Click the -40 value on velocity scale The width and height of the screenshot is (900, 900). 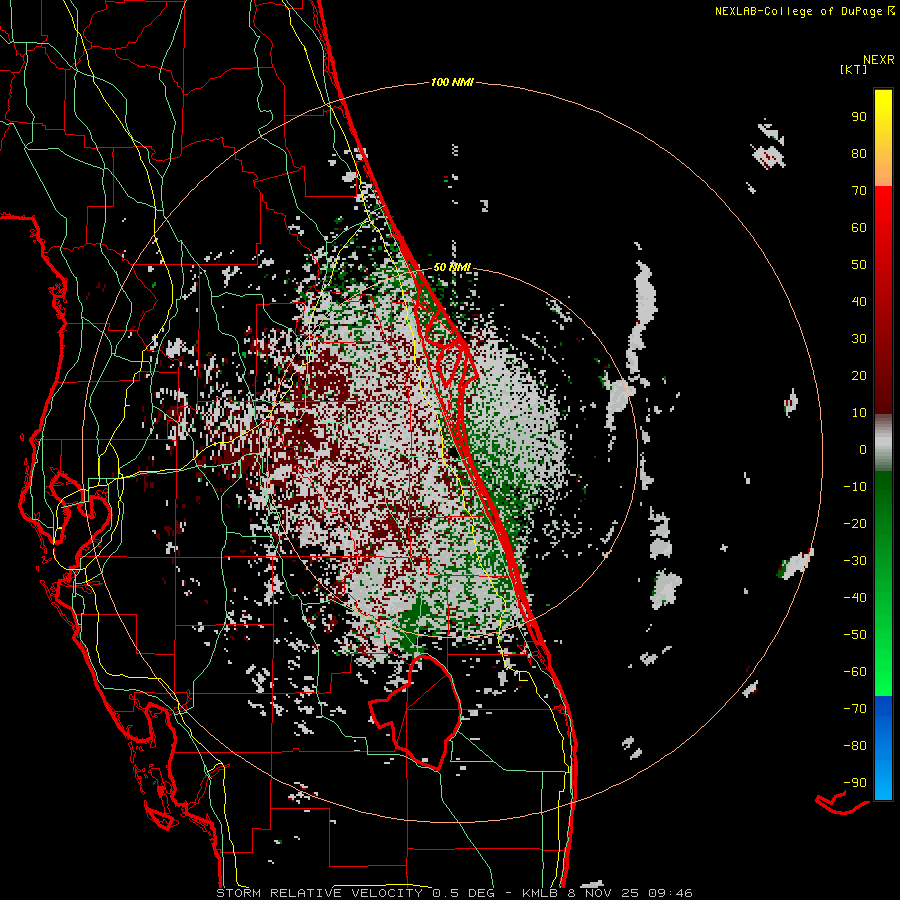[855, 598]
